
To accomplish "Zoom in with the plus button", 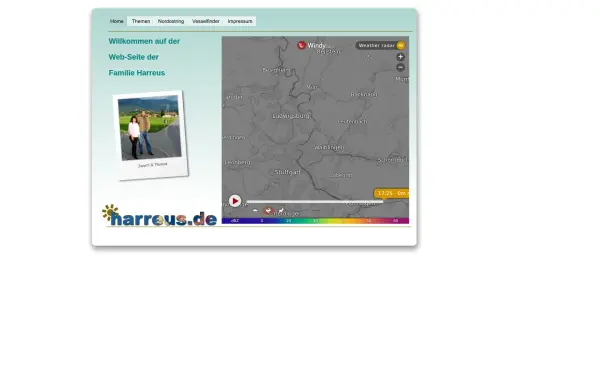I will [x=400, y=57].
